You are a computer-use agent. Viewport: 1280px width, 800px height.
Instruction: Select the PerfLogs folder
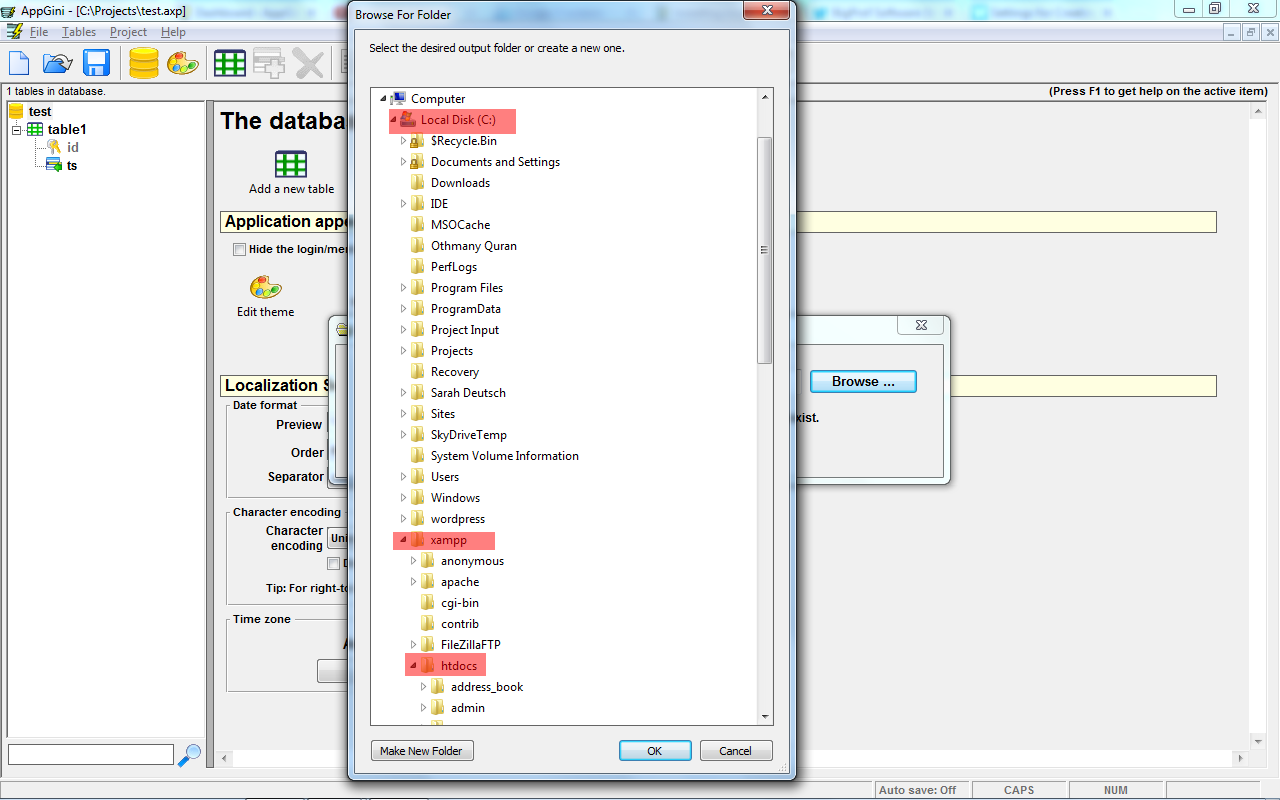(454, 267)
